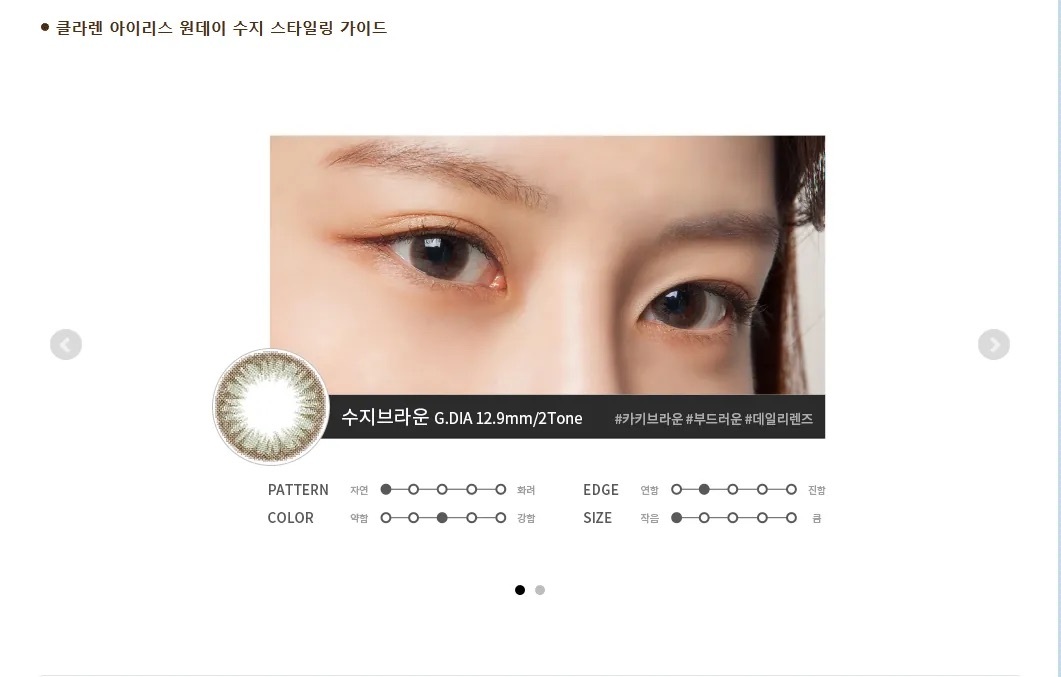The height and width of the screenshot is (677, 1061).
Task: Click the circular brown lens thumbnail
Action: coord(271,406)
